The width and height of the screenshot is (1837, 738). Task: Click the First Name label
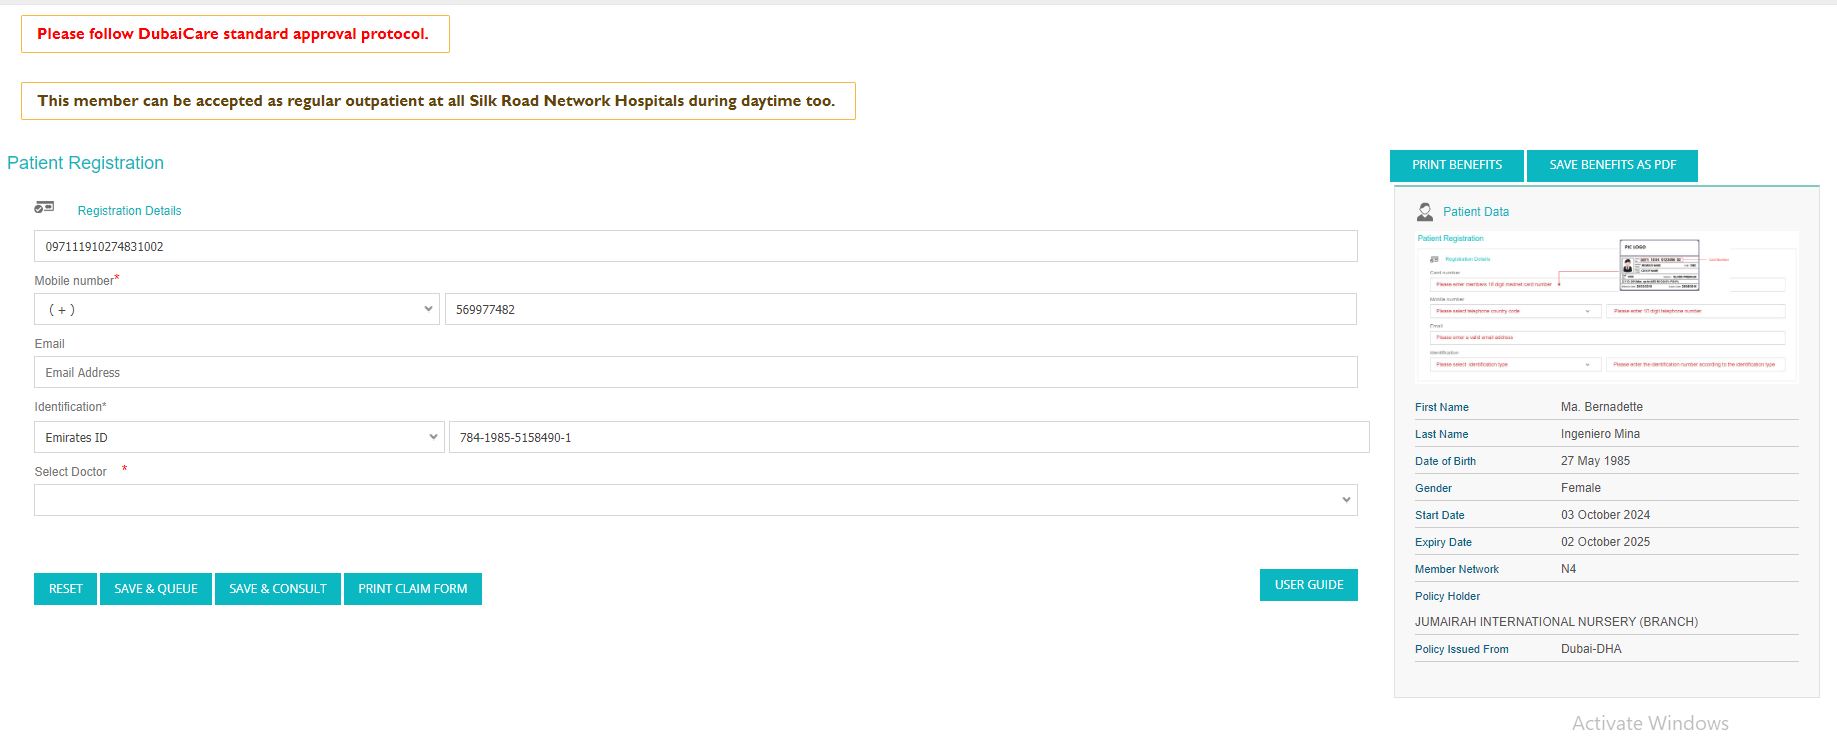tap(1442, 407)
